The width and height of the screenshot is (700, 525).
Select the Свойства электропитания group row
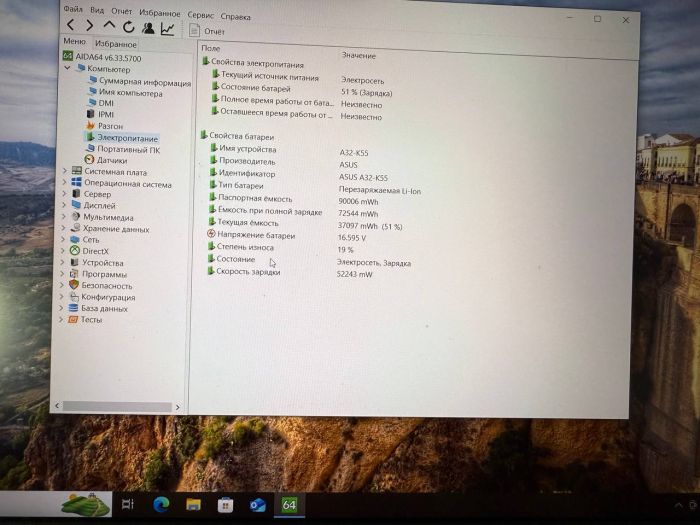pyautogui.click(x=253, y=63)
